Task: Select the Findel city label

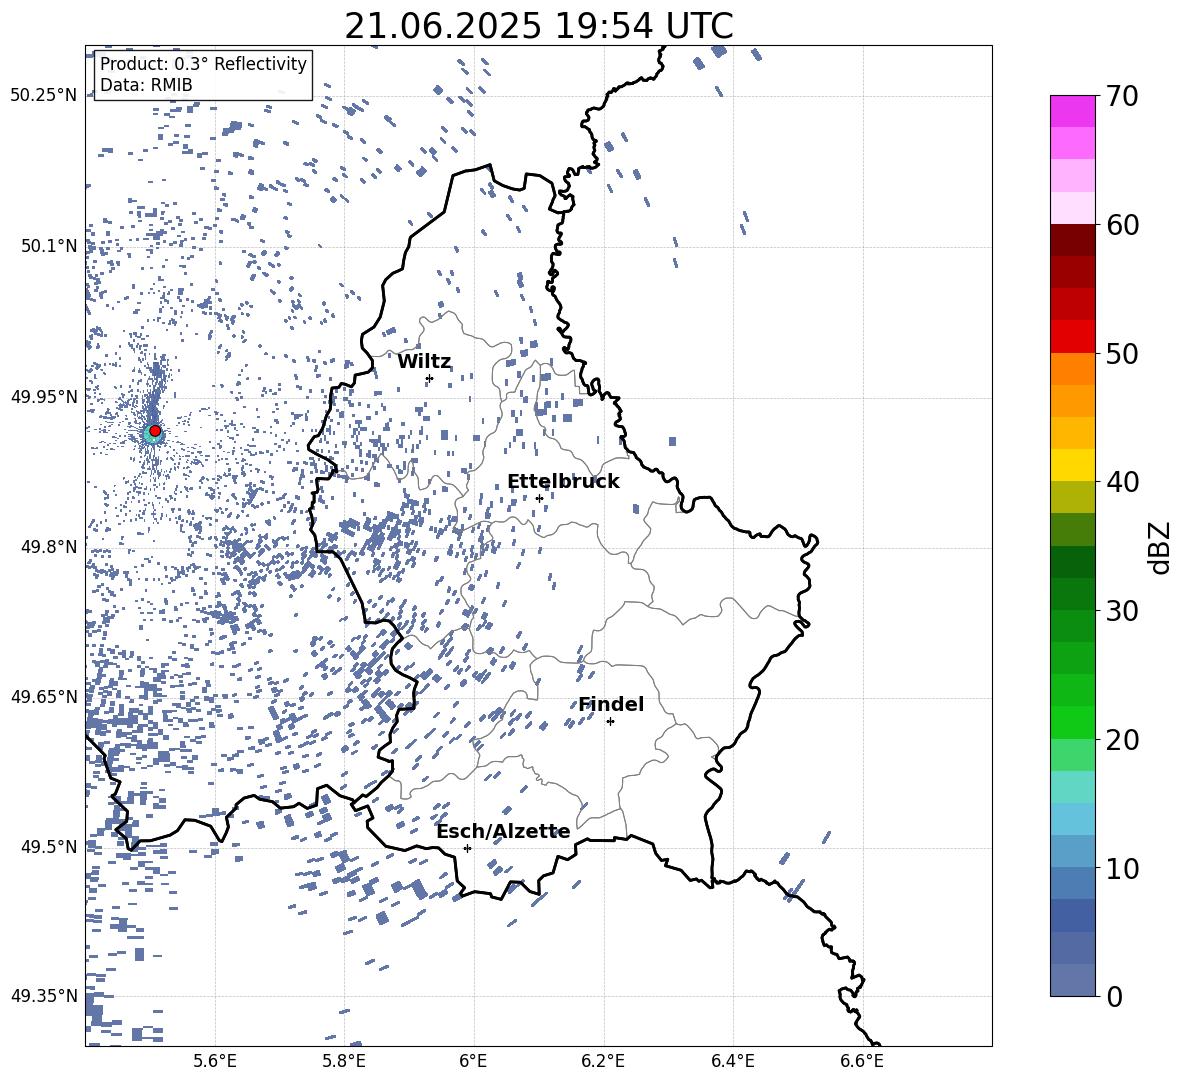Action: coord(611,704)
